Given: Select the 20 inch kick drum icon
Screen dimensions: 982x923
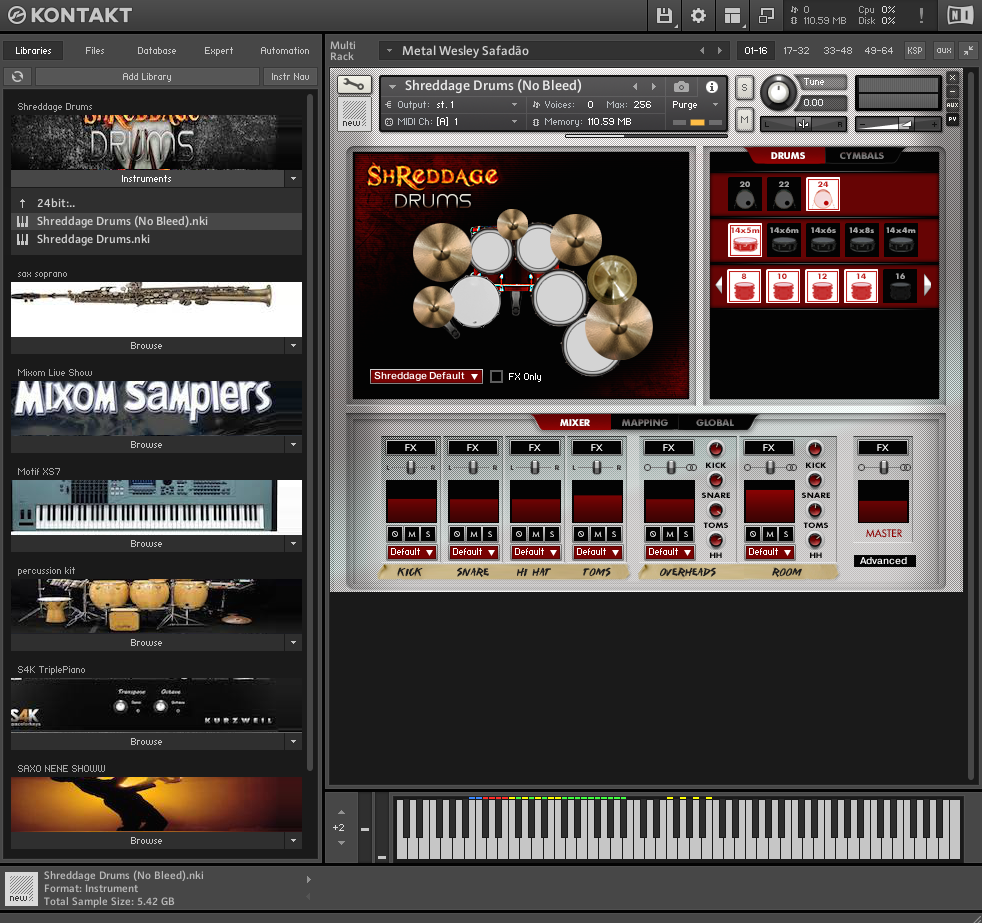Looking at the screenshot, I should 745,194.
